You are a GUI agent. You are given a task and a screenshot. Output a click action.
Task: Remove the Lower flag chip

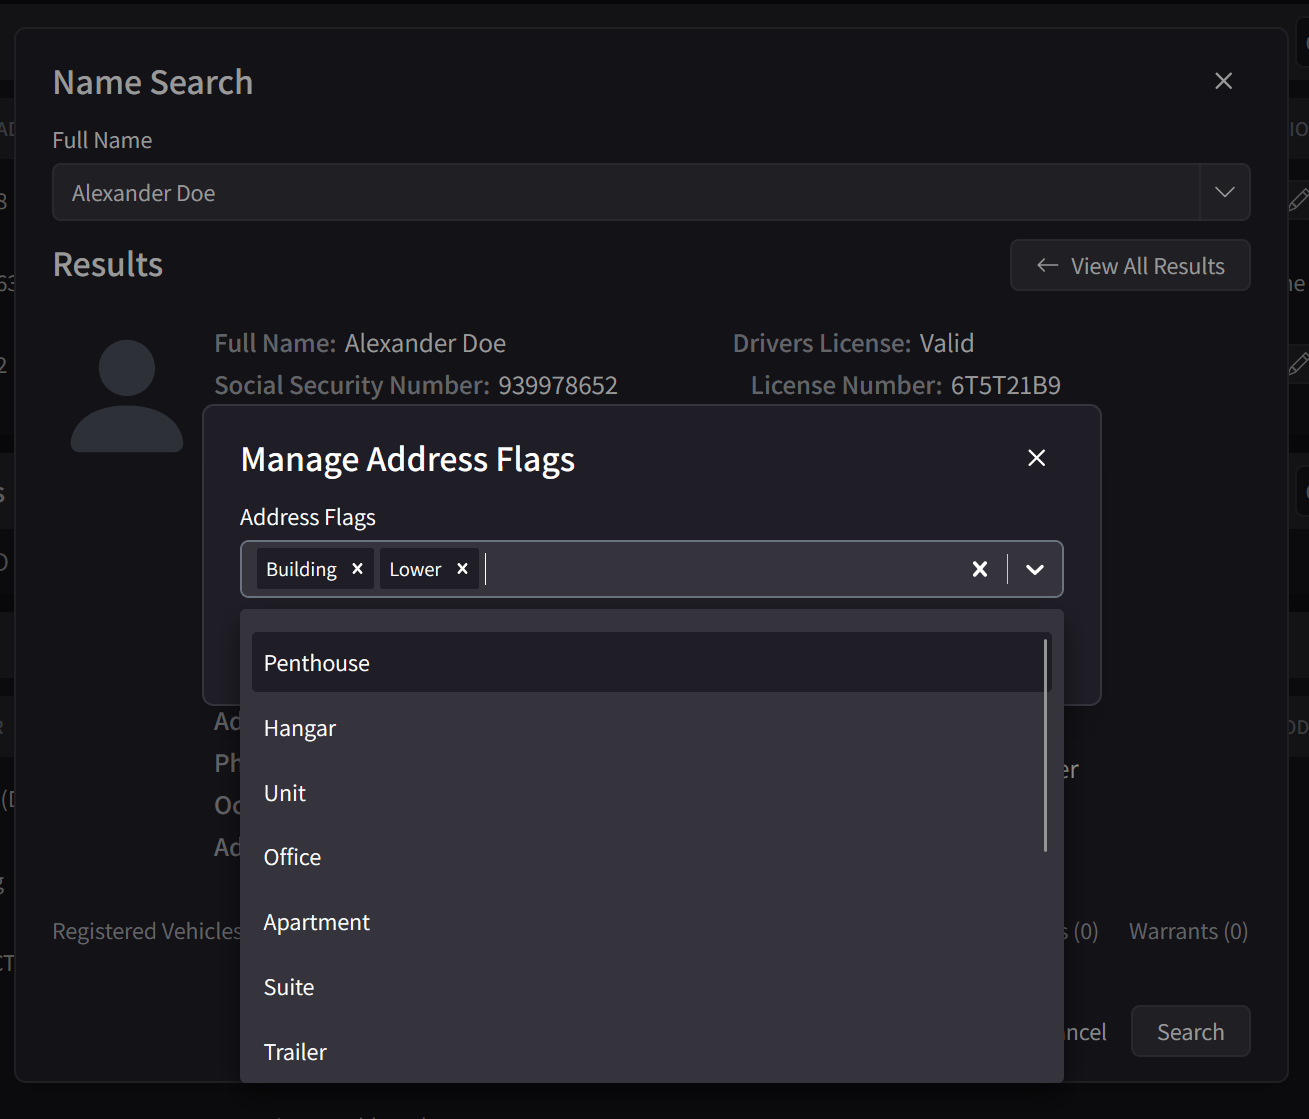point(462,568)
